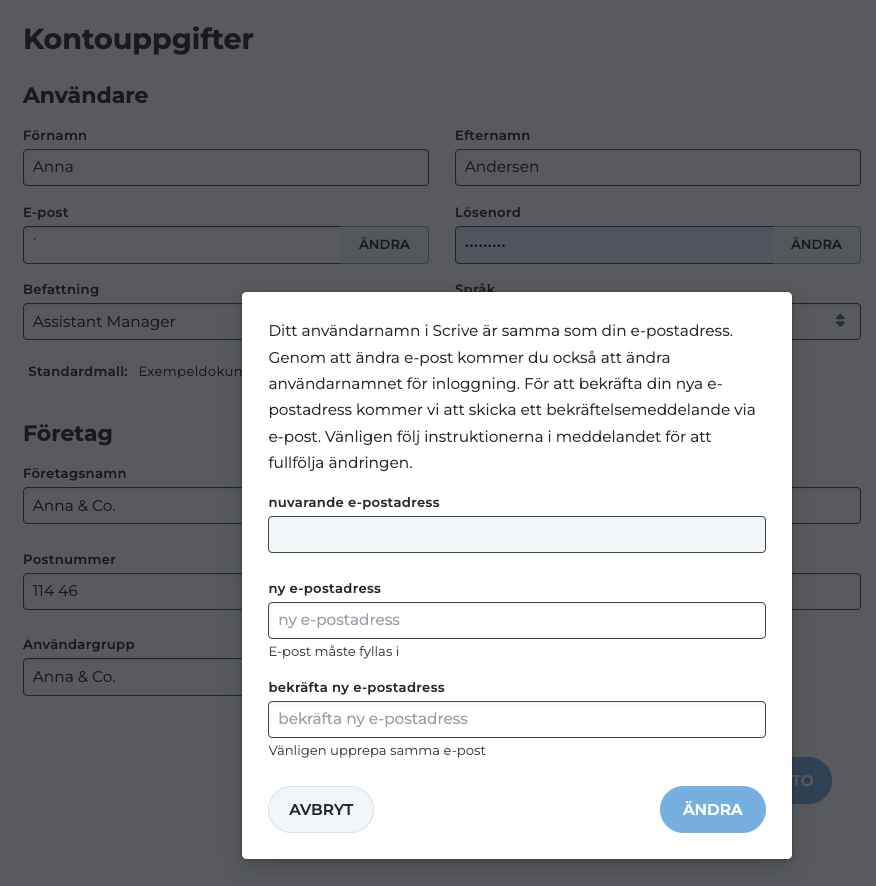876x886 pixels.
Task: Click the Förnamn field containing Anna
Action: [x=225, y=167]
